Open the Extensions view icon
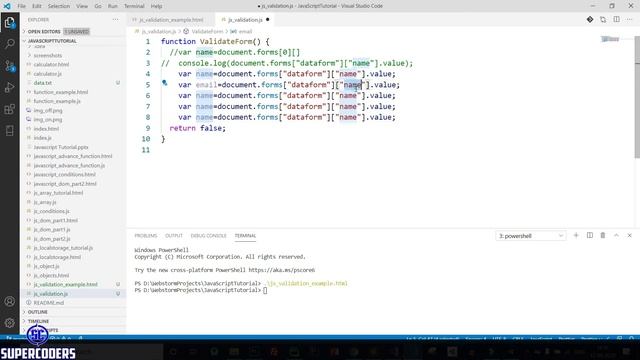640x360 pixels. (x=9, y=109)
